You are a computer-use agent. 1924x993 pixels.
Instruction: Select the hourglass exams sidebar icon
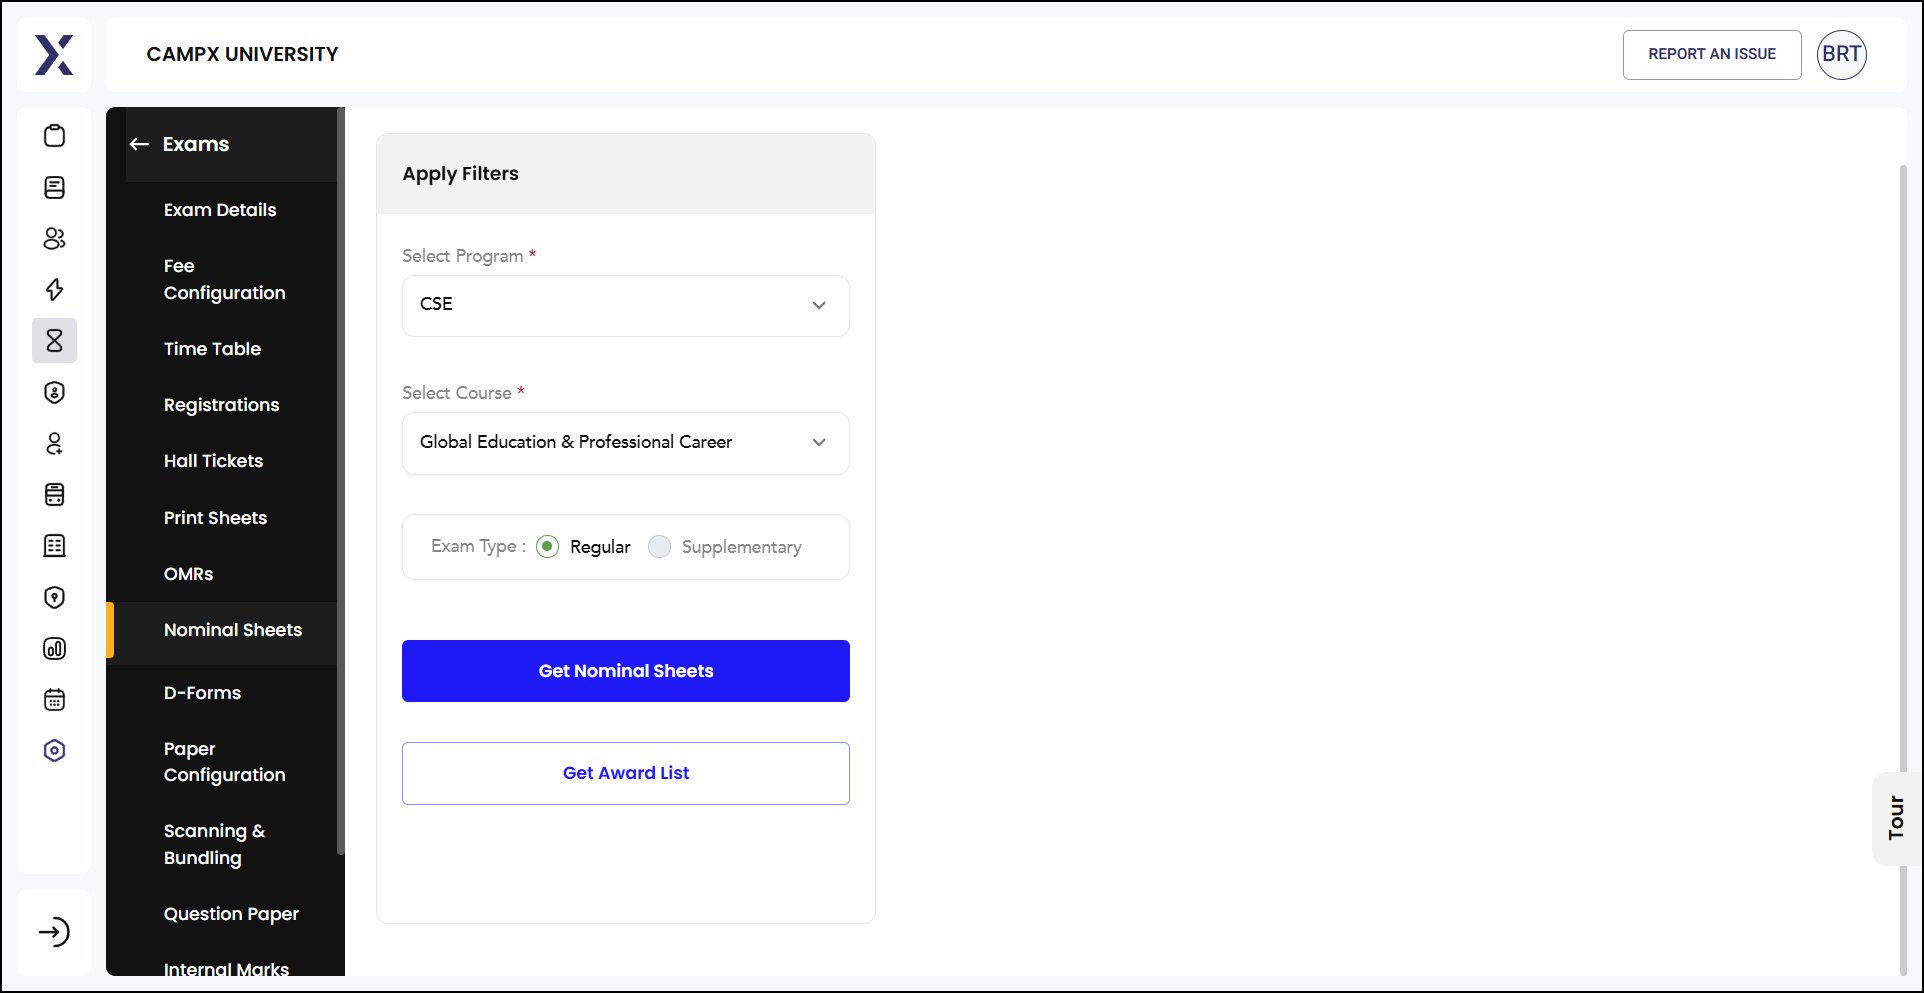(x=55, y=341)
